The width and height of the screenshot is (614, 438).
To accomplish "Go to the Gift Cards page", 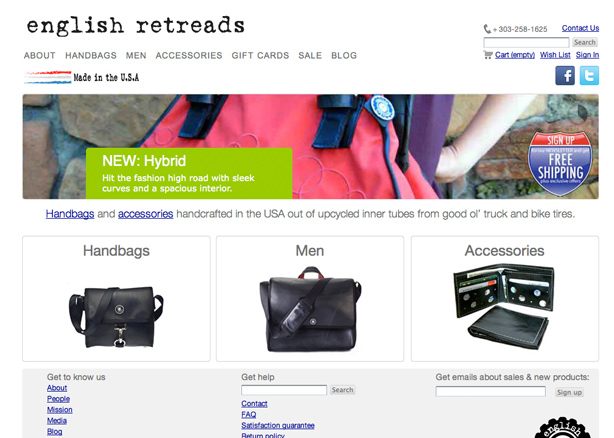I will [260, 56].
